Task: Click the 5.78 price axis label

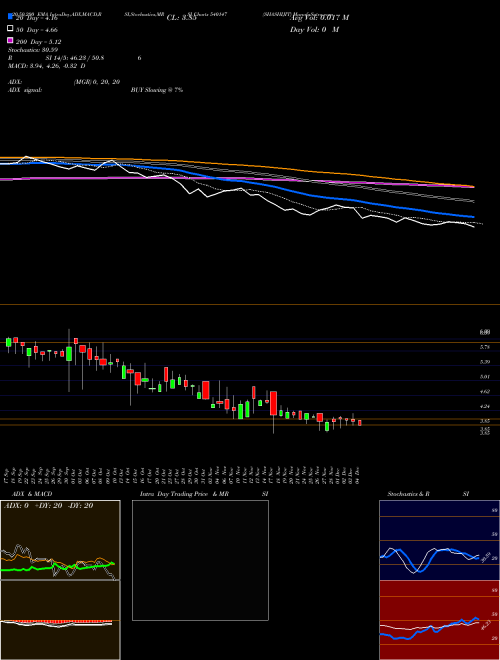Action: point(484,347)
